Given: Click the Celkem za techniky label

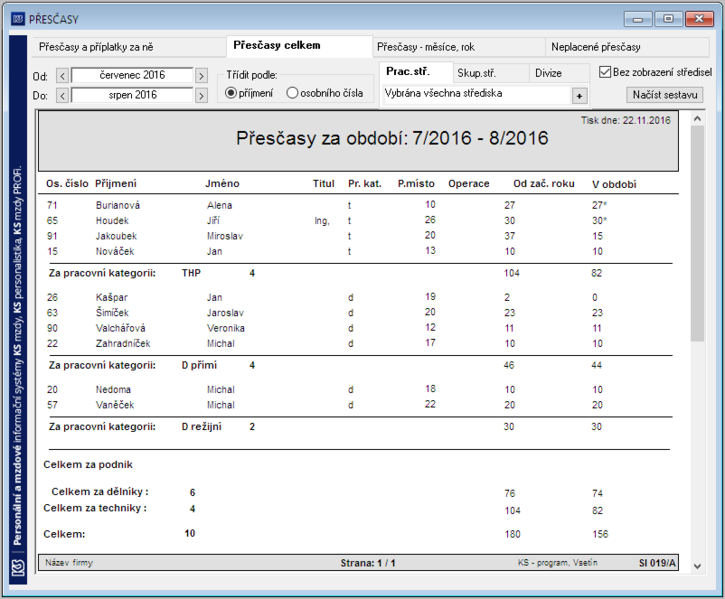Looking at the screenshot, I should (x=95, y=508).
